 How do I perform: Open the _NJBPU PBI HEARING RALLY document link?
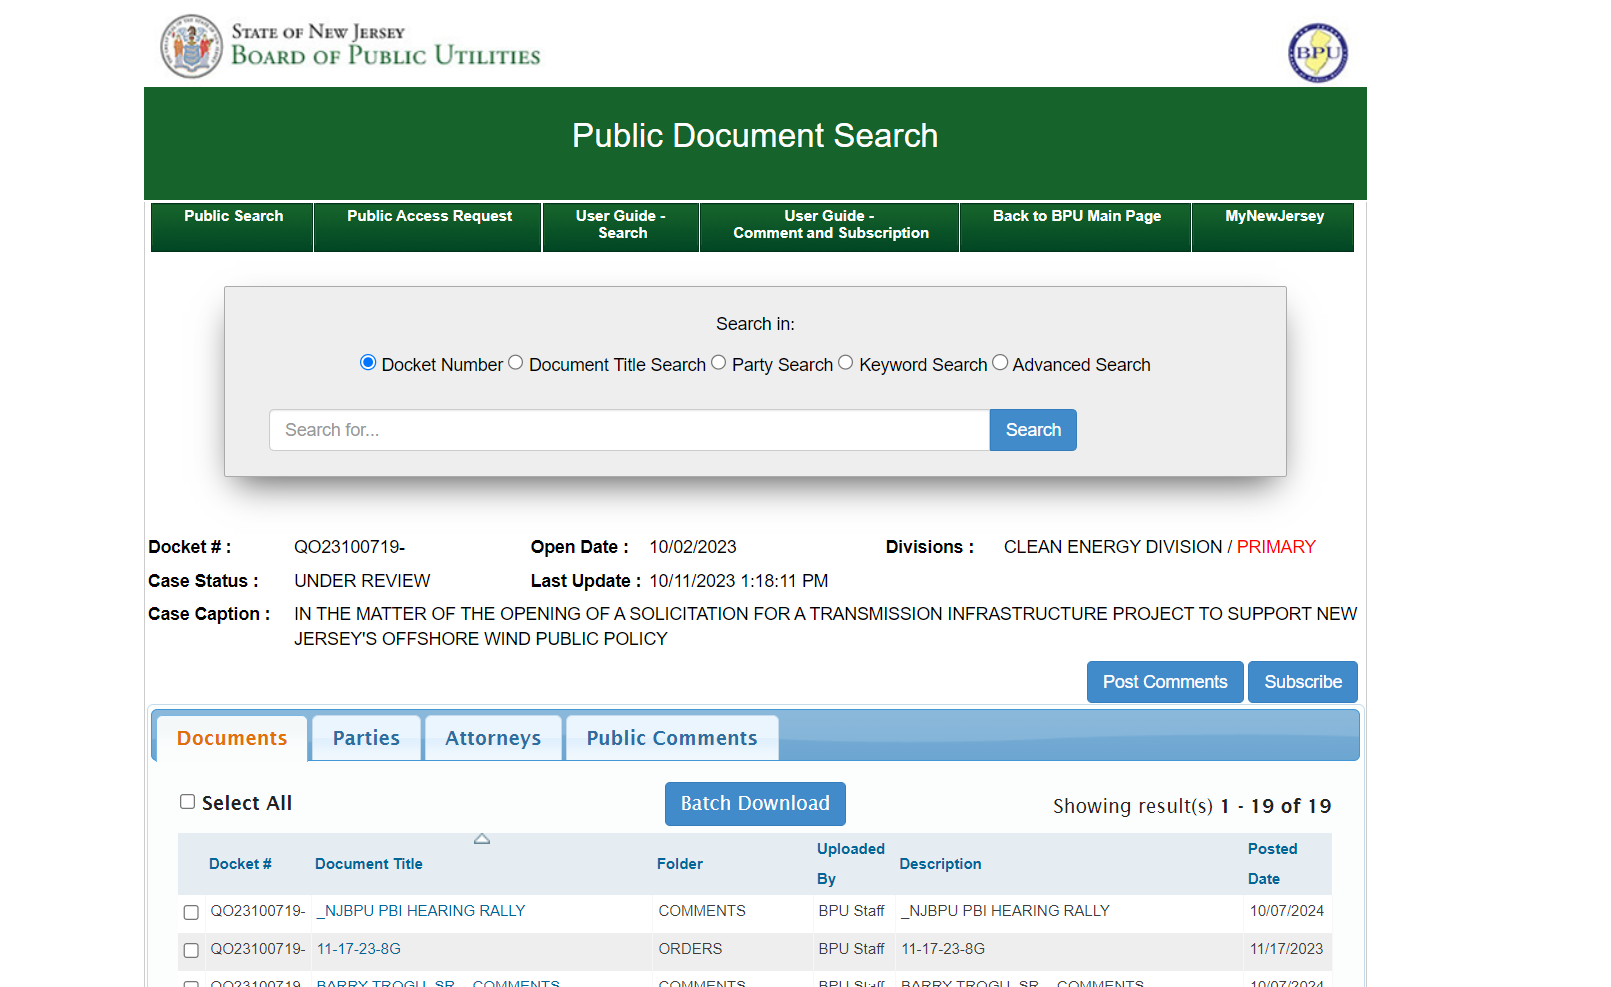[x=421, y=911]
